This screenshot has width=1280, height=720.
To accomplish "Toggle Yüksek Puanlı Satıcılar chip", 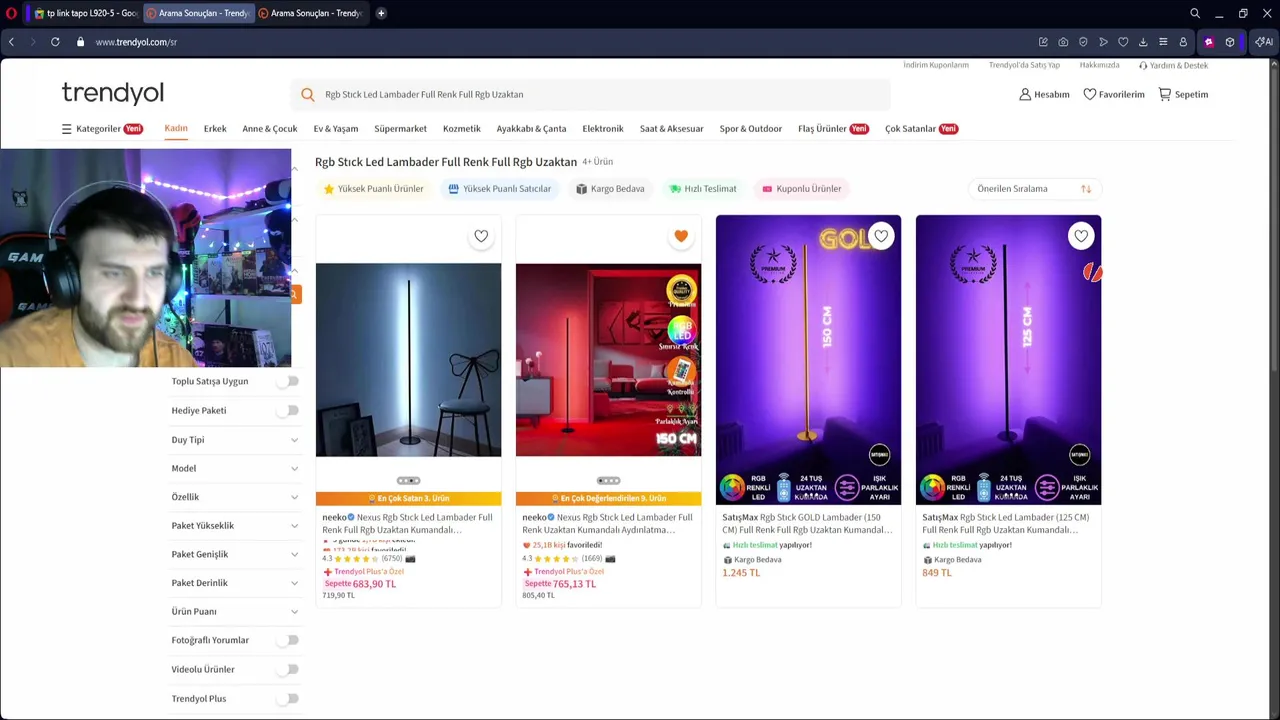I will [x=499, y=188].
